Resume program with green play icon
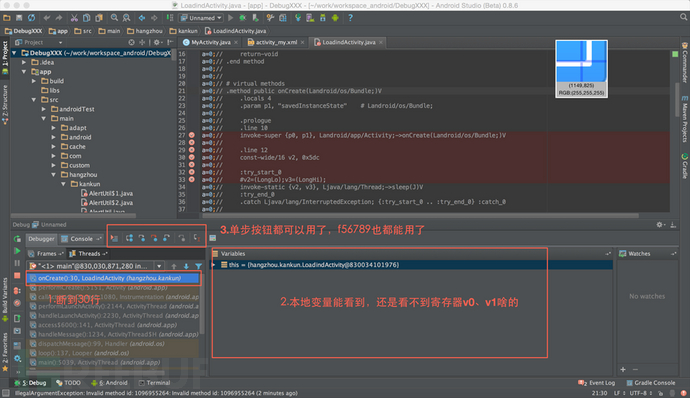The height and width of the screenshot is (398, 690). point(17,251)
